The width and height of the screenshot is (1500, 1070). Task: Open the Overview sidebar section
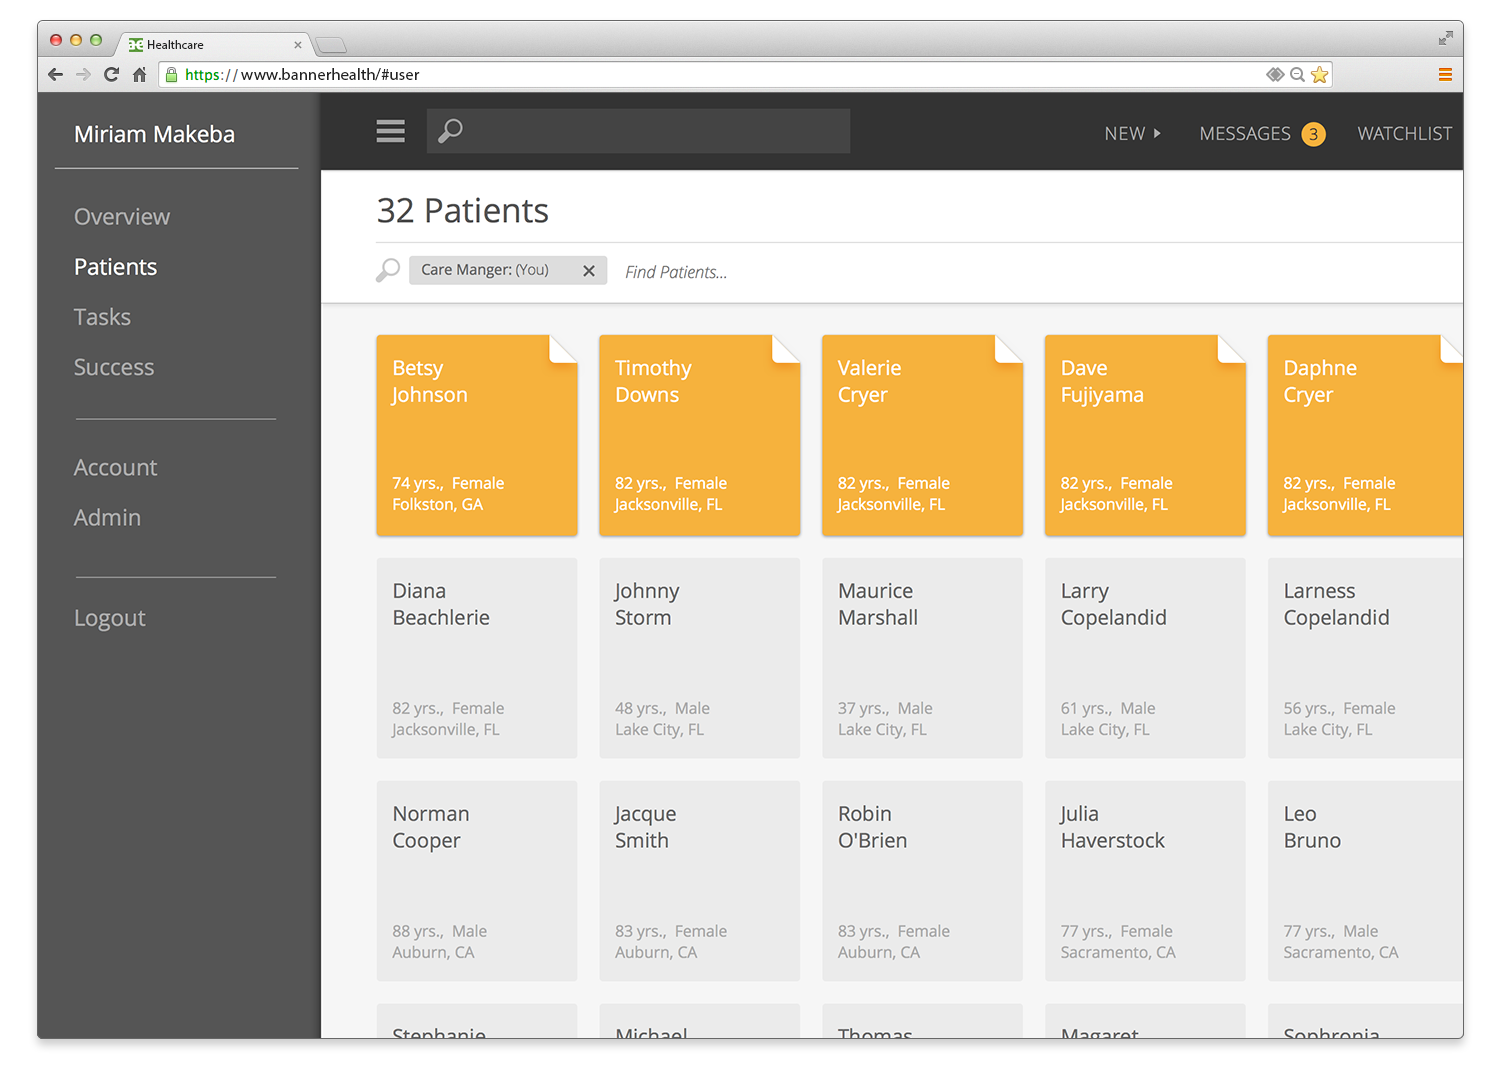121,216
